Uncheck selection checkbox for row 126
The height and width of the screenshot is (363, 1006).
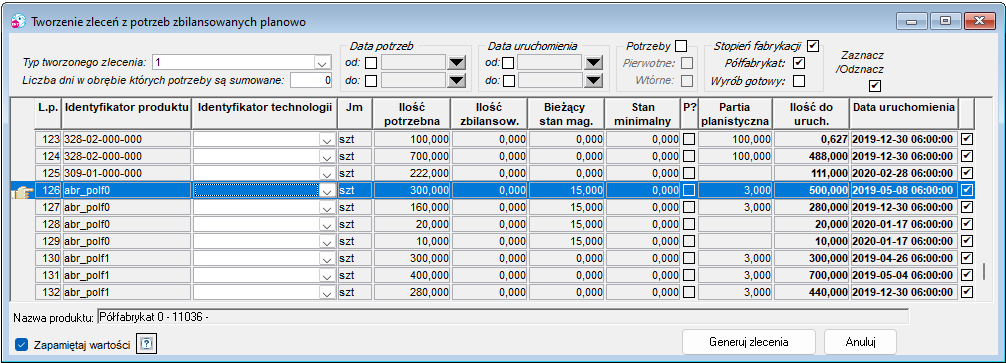[x=968, y=190]
